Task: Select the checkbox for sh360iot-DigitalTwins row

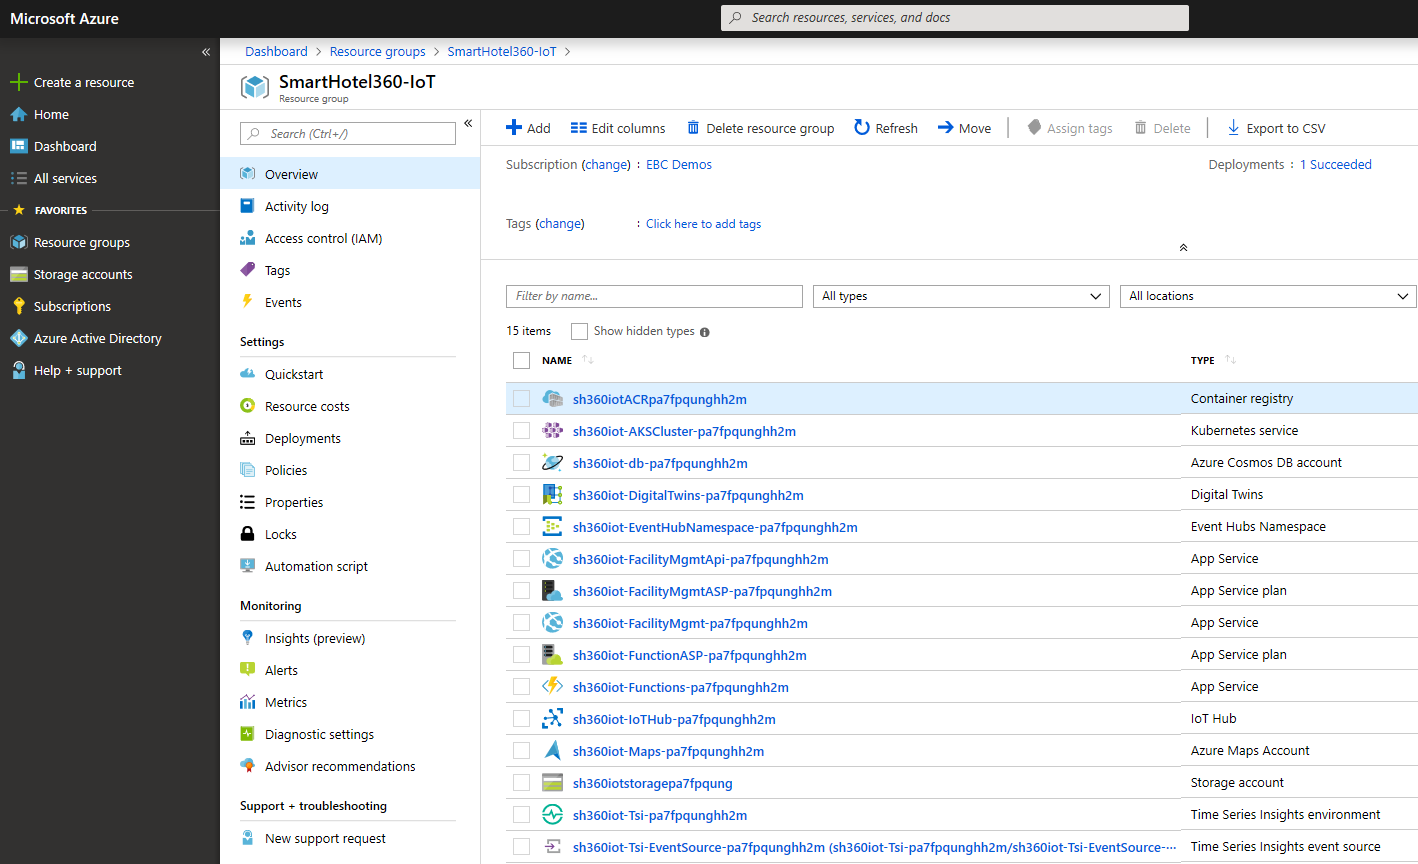Action: tap(521, 495)
